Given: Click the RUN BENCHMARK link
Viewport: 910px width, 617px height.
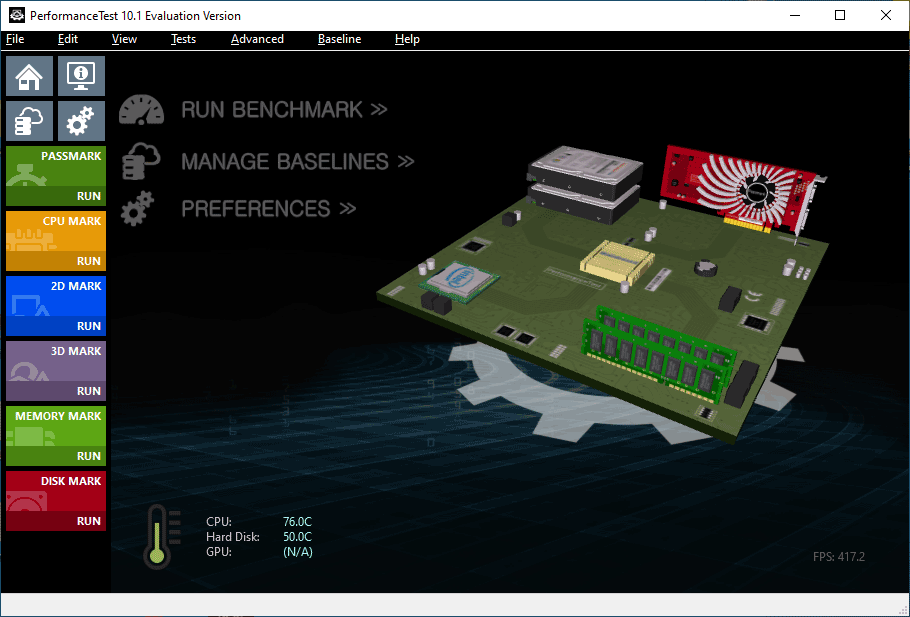Looking at the screenshot, I should coord(284,110).
